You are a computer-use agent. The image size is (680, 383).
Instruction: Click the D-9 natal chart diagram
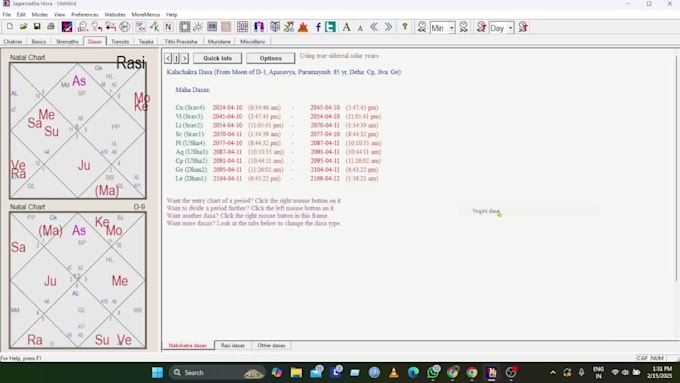(78, 280)
